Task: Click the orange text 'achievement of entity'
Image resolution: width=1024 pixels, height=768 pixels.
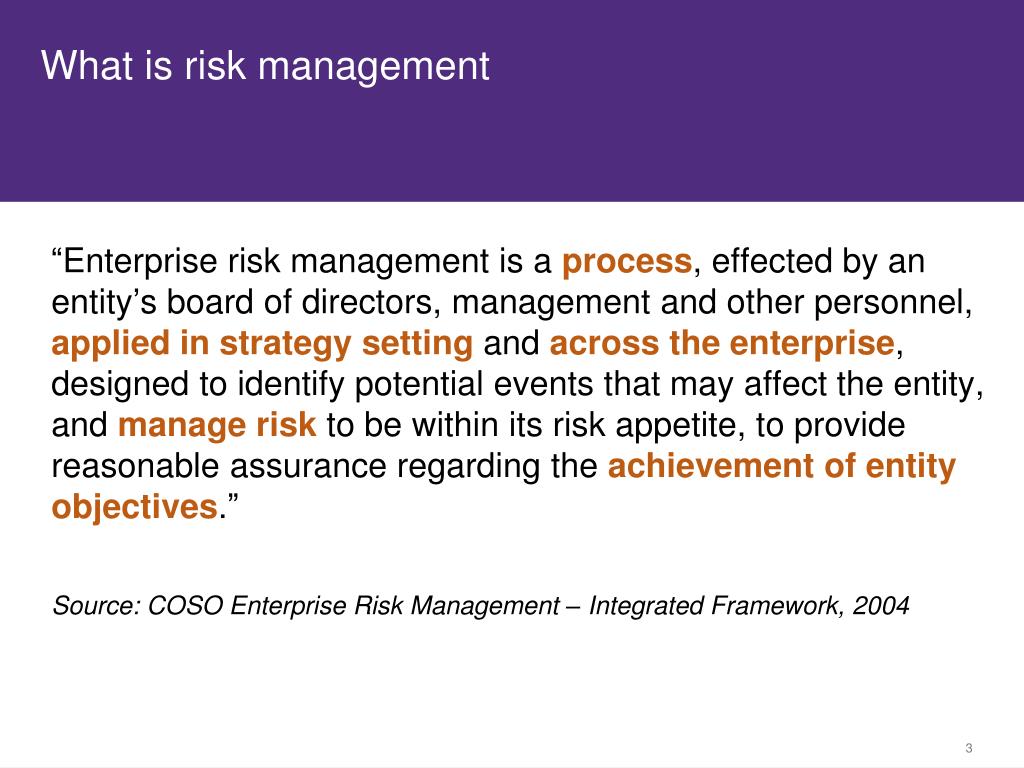Action: coord(782,466)
